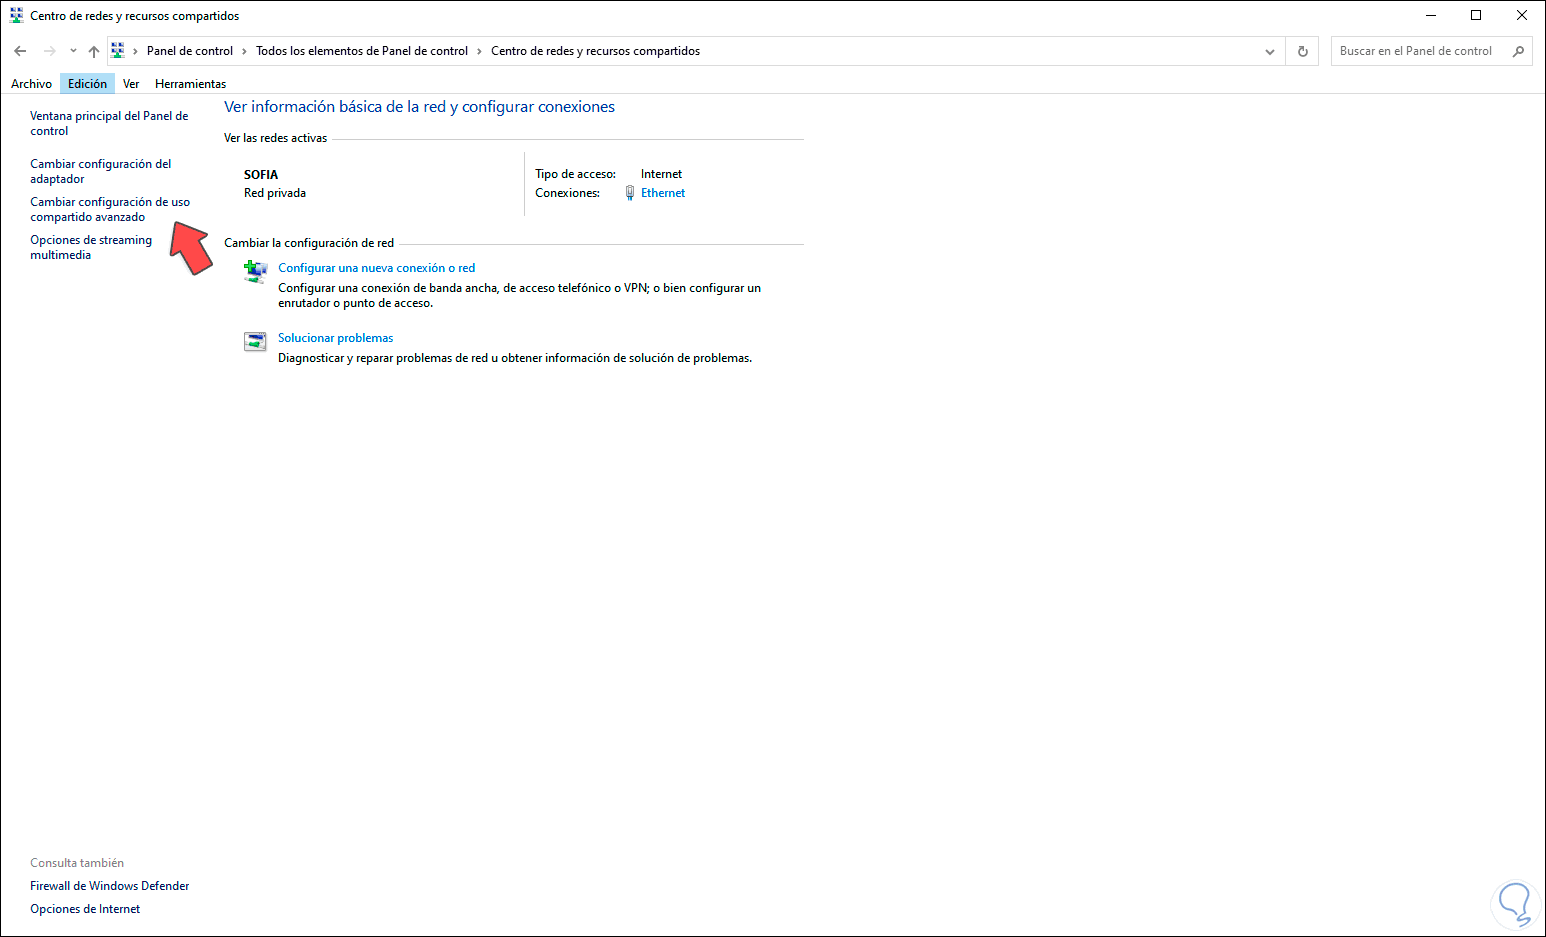Click the Ethernet adapter icon next to Conexiones
1546x937 pixels.
point(630,192)
